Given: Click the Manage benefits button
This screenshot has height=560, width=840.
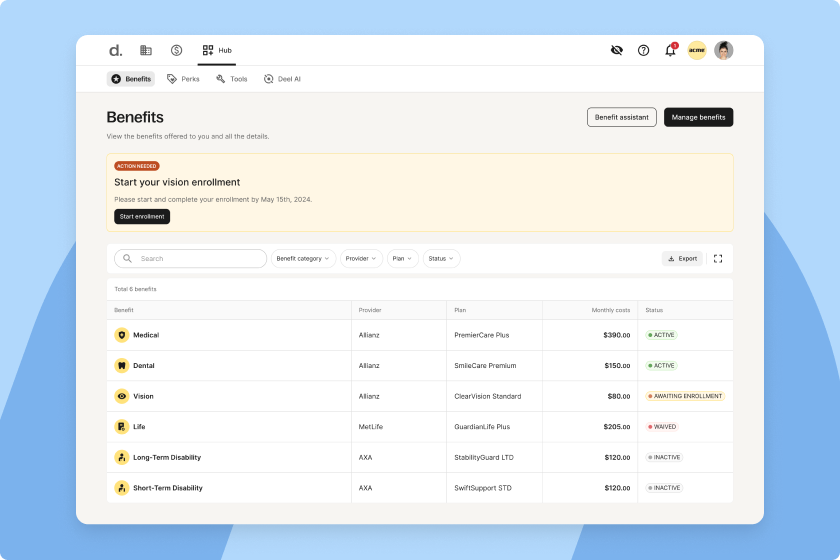Looking at the screenshot, I should point(699,117).
